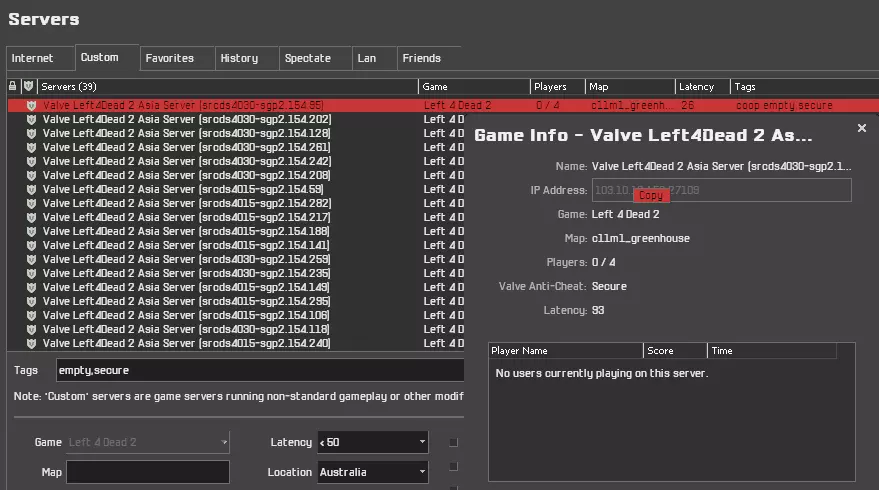Sort by Tags column header
The image size is (879, 490).
(x=805, y=86)
